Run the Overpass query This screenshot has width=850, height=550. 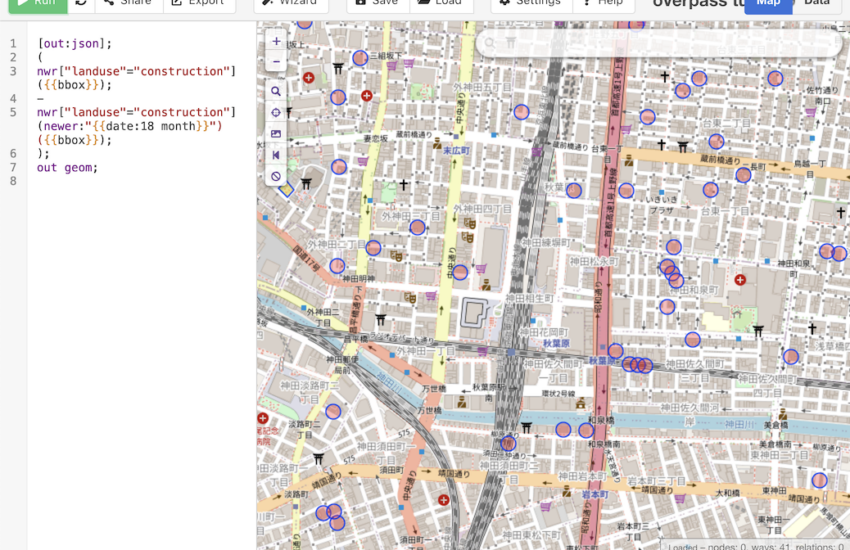[34, 3]
